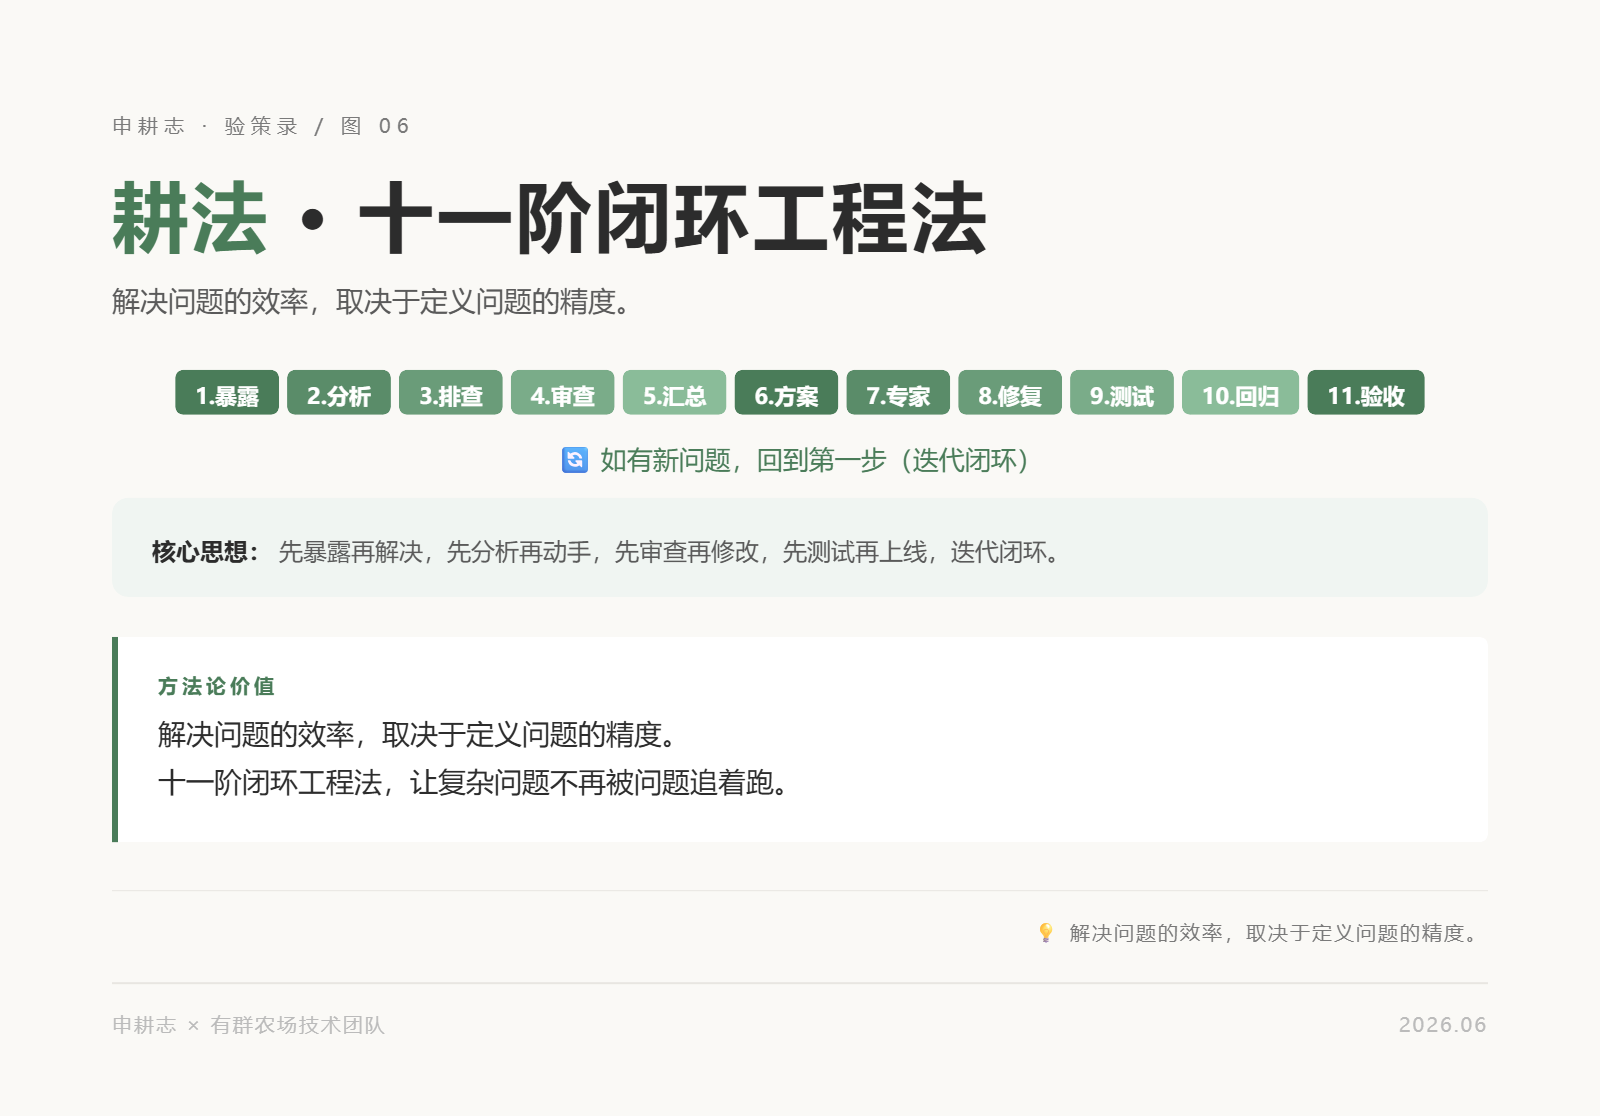Click the 7.专家 step pill
The width and height of the screenshot is (1600, 1116).
pyautogui.click(x=899, y=392)
